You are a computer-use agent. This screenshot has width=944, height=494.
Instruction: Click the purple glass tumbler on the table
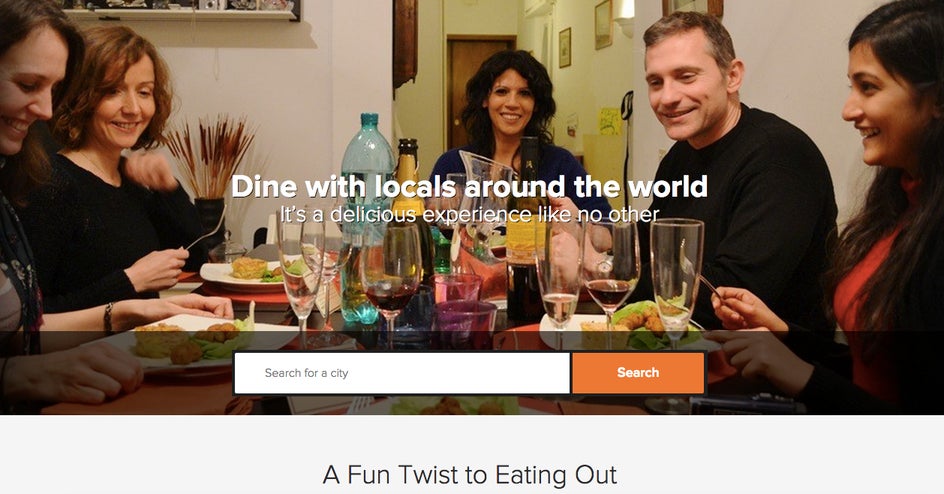click(x=464, y=325)
